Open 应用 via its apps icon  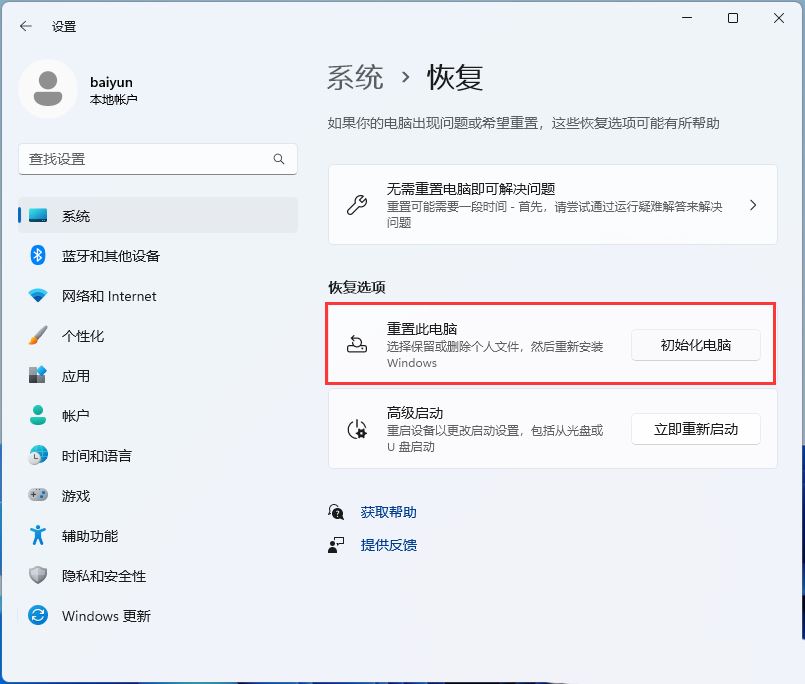(x=38, y=375)
